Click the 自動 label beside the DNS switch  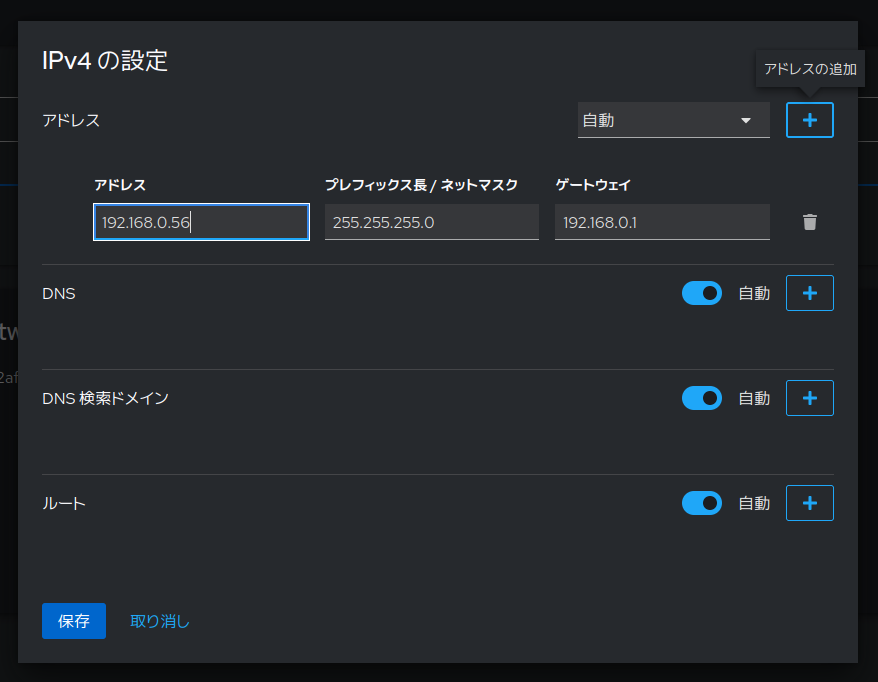(754, 293)
